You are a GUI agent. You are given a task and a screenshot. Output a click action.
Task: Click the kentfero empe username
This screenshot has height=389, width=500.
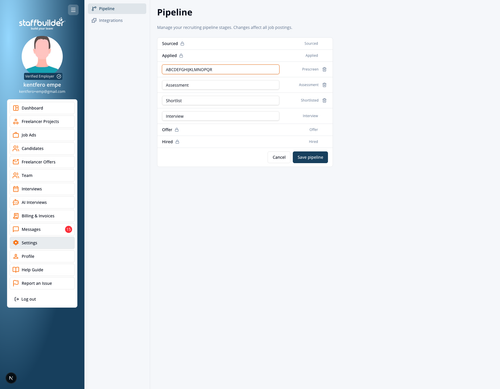42,85
